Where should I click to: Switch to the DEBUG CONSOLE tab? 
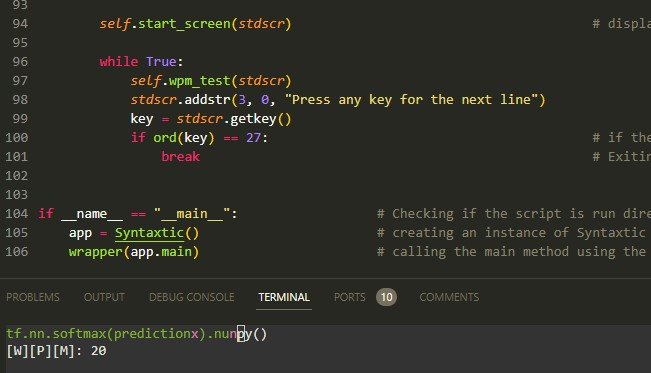coord(192,297)
